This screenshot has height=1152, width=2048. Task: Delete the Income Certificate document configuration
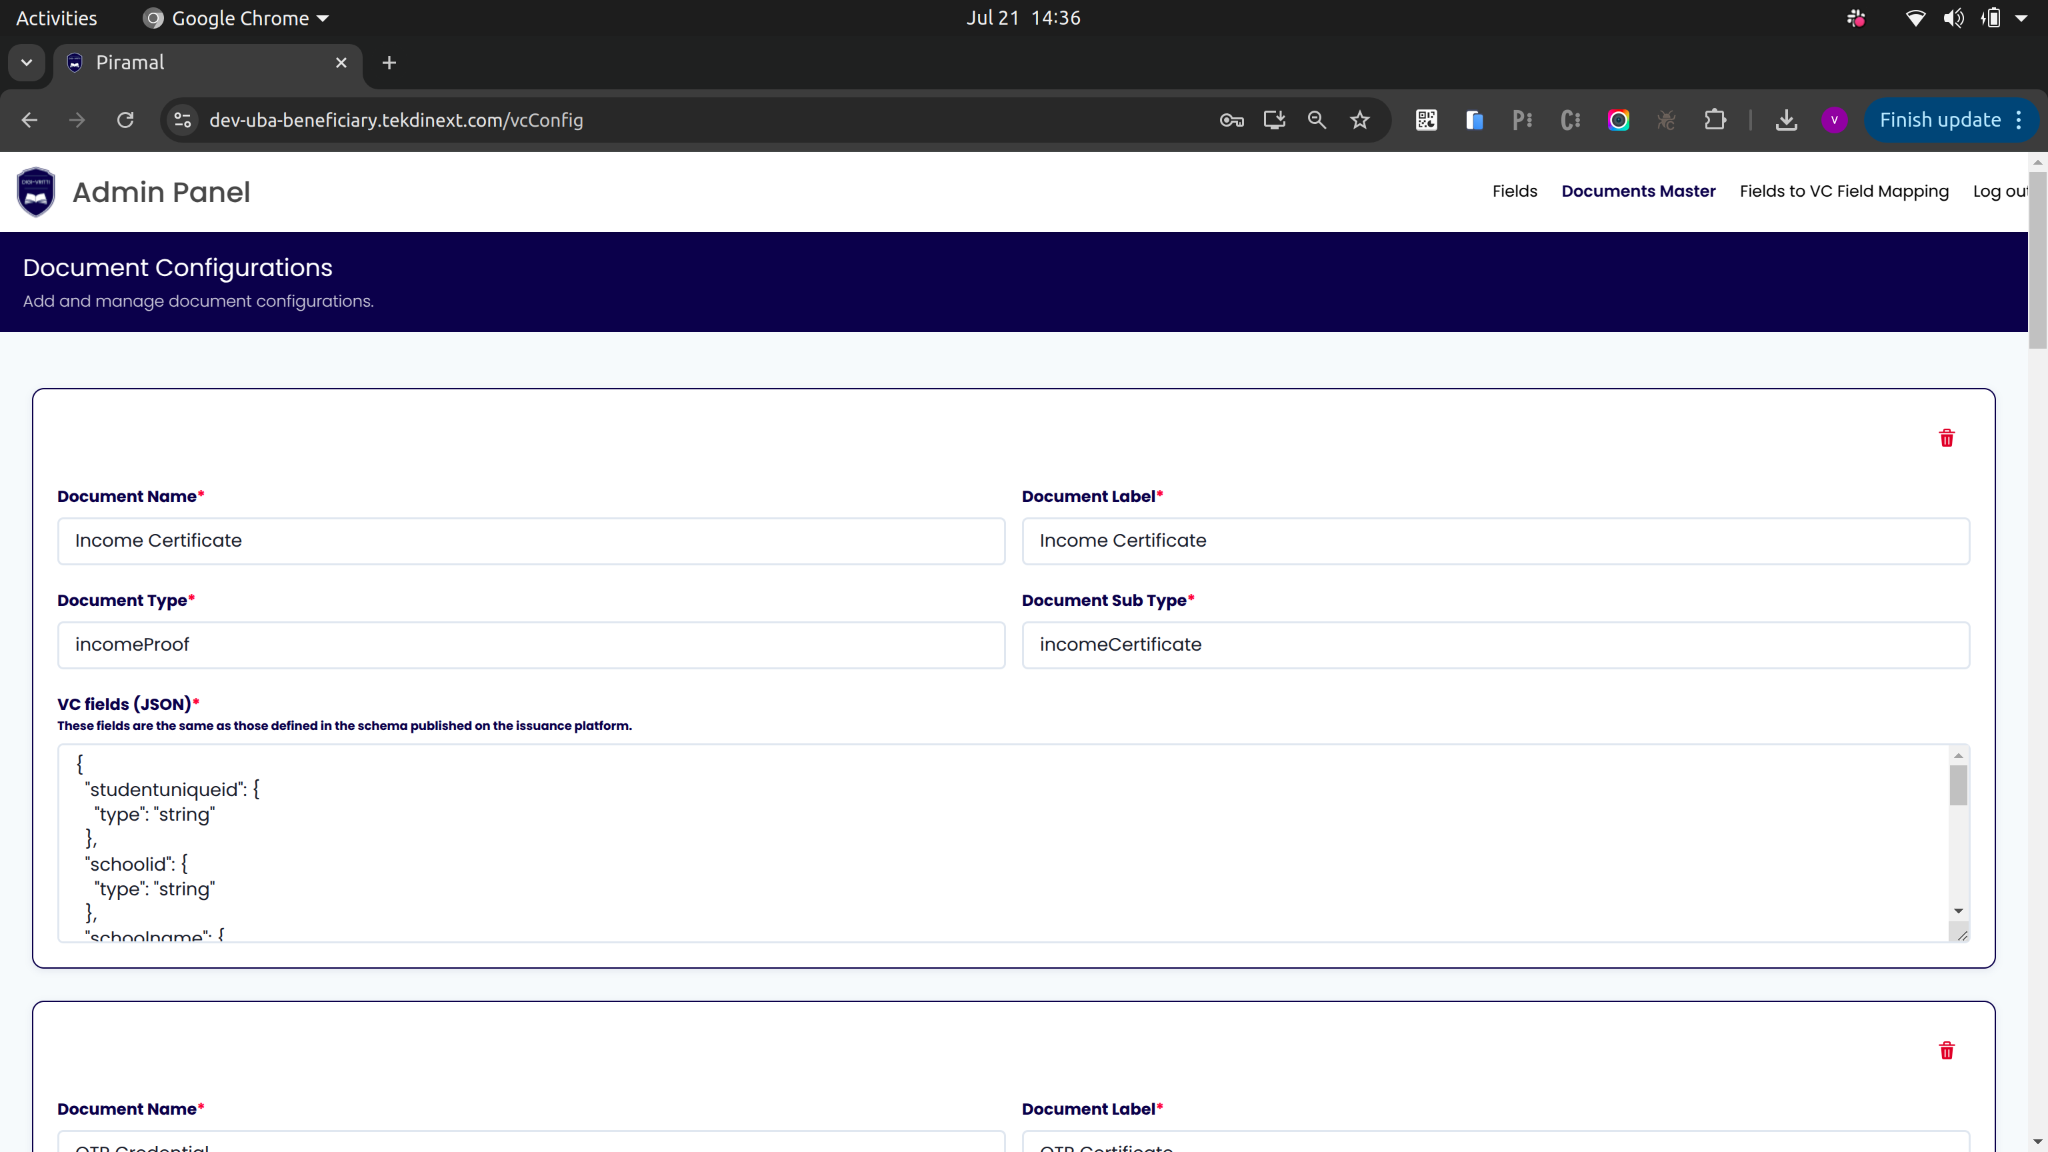point(1946,438)
